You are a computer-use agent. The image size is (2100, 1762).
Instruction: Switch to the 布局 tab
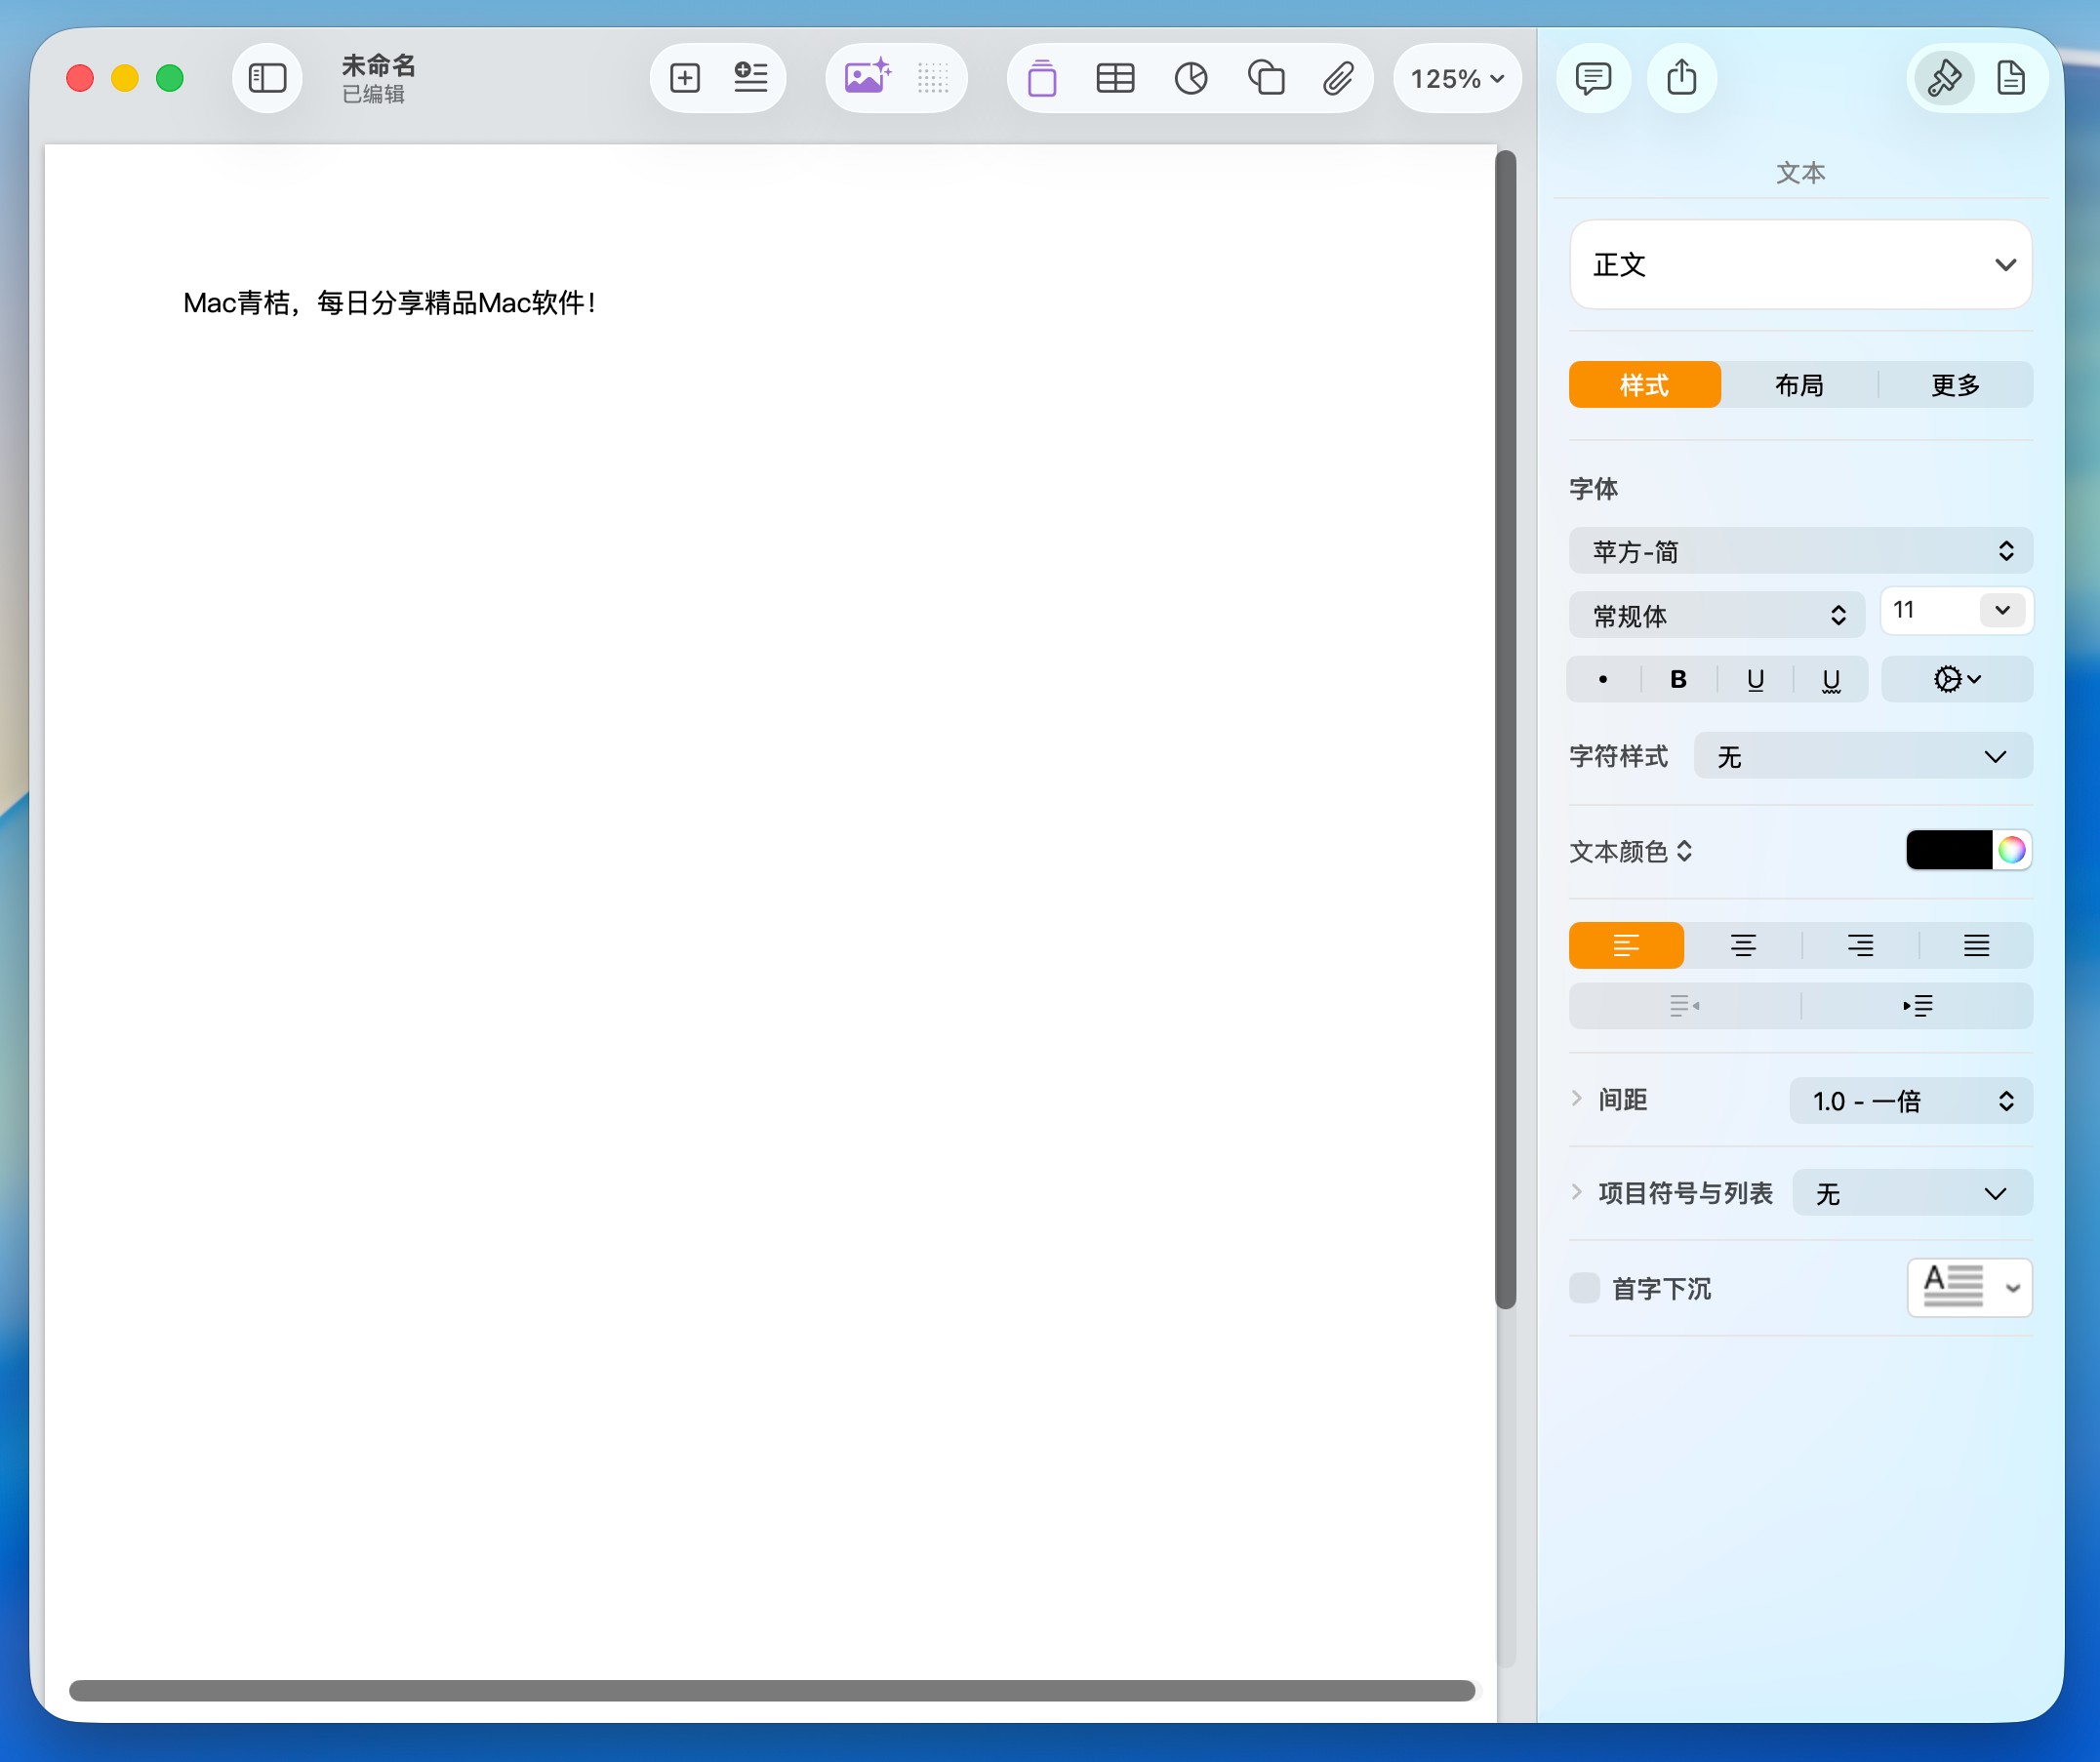pos(1799,385)
